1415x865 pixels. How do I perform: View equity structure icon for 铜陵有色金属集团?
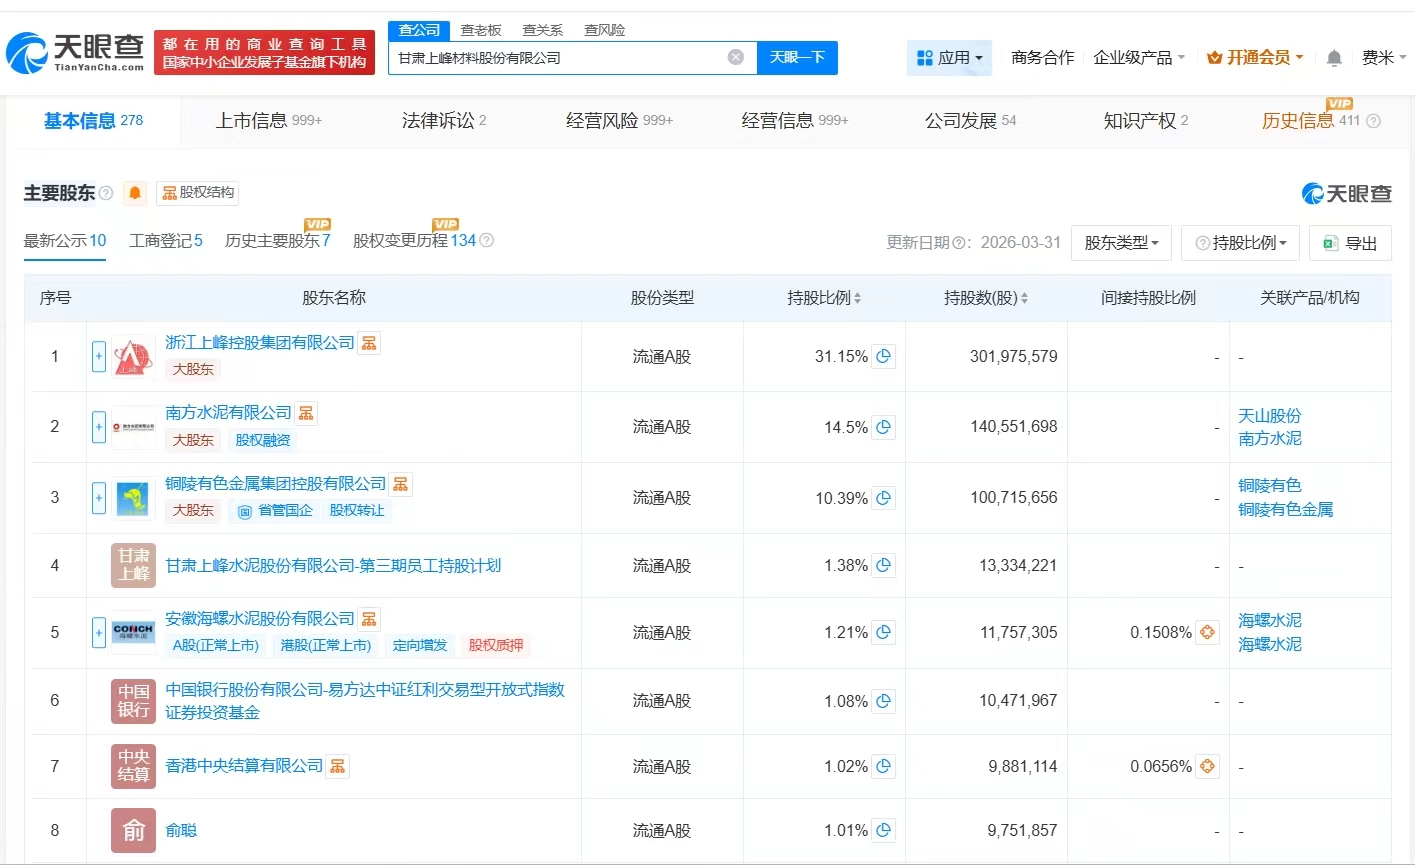pos(400,484)
